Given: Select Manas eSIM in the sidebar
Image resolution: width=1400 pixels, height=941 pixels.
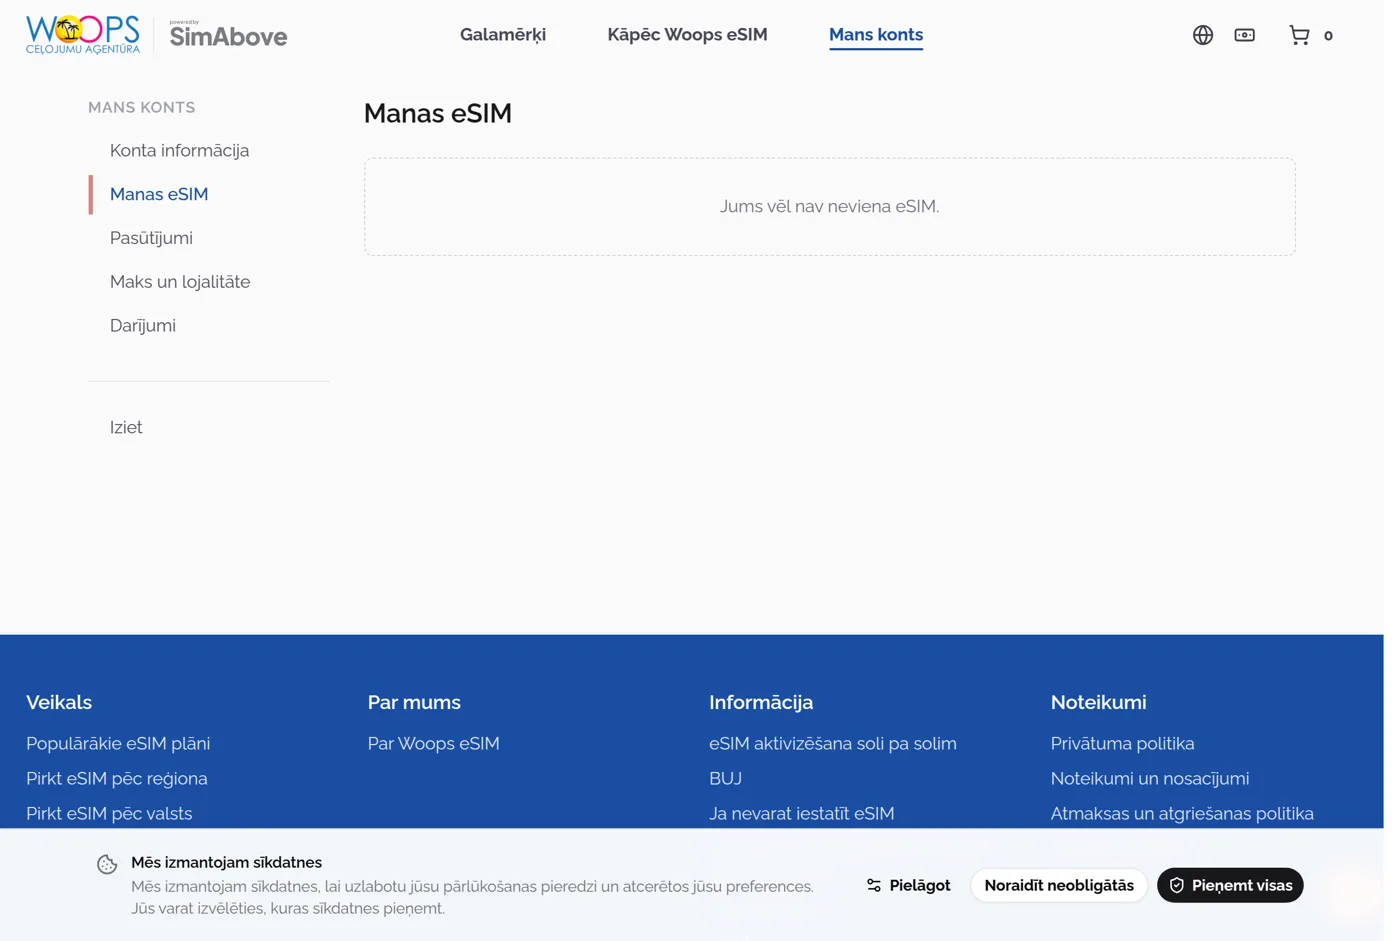Looking at the screenshot, I should click(159, 194).
